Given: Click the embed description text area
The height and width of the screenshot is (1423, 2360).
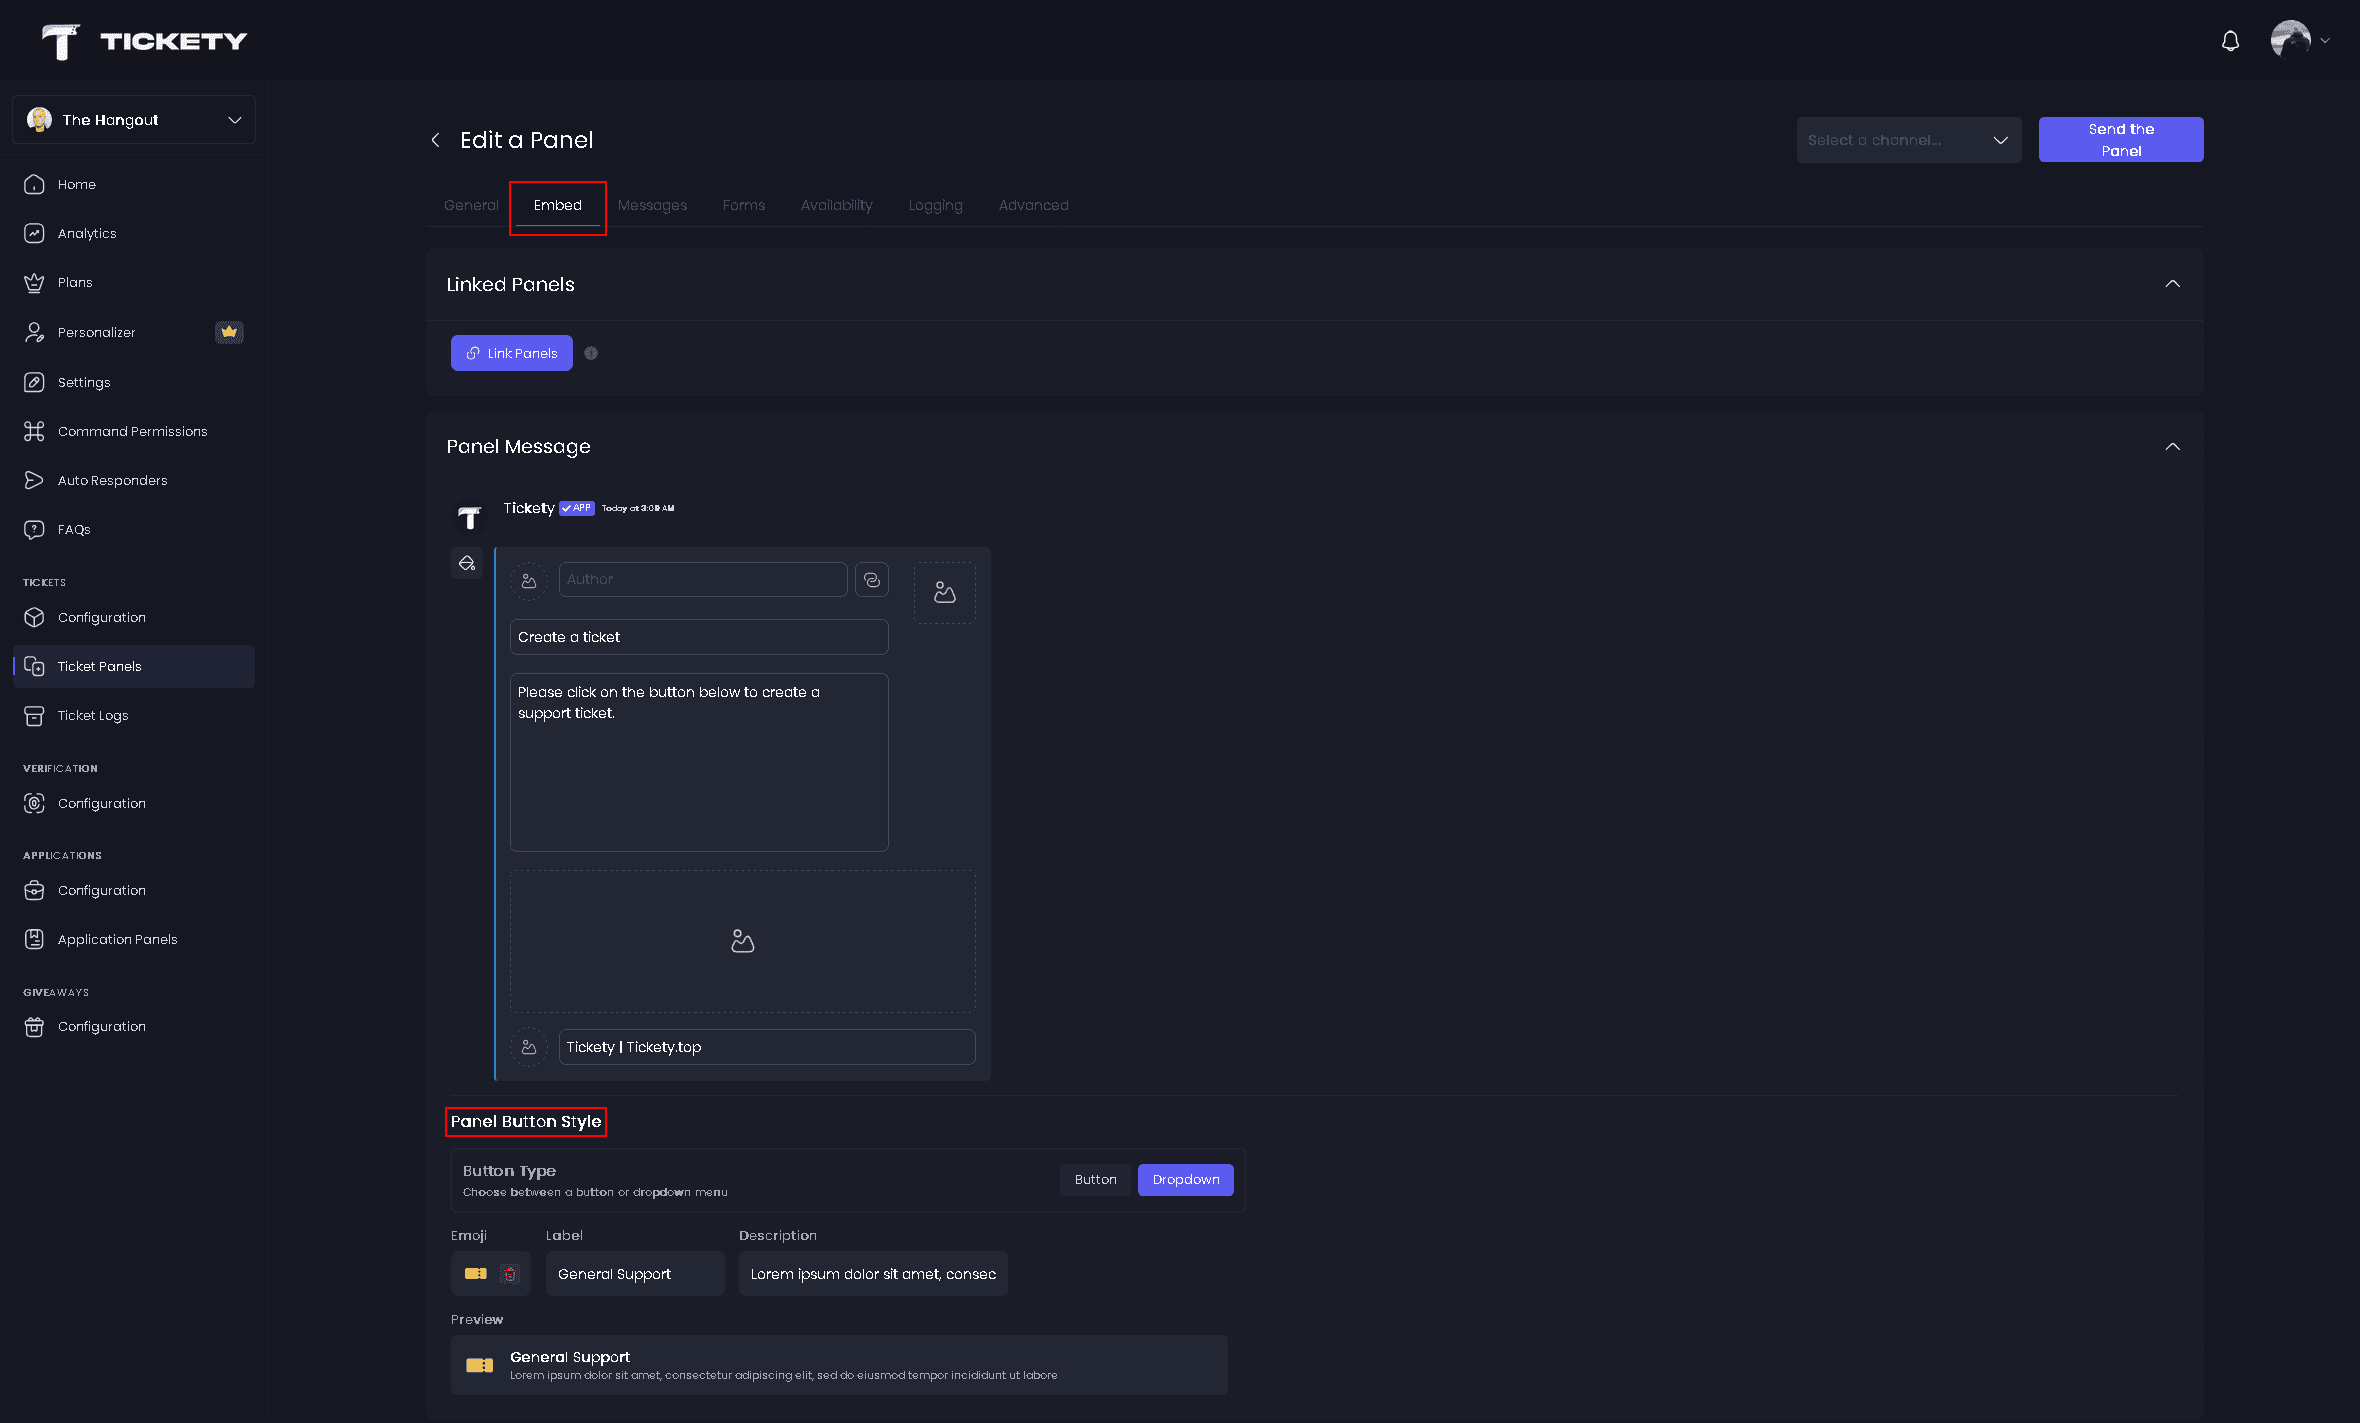Looking at the screenshot, I should pyautogui.click(x=699, y=763).
